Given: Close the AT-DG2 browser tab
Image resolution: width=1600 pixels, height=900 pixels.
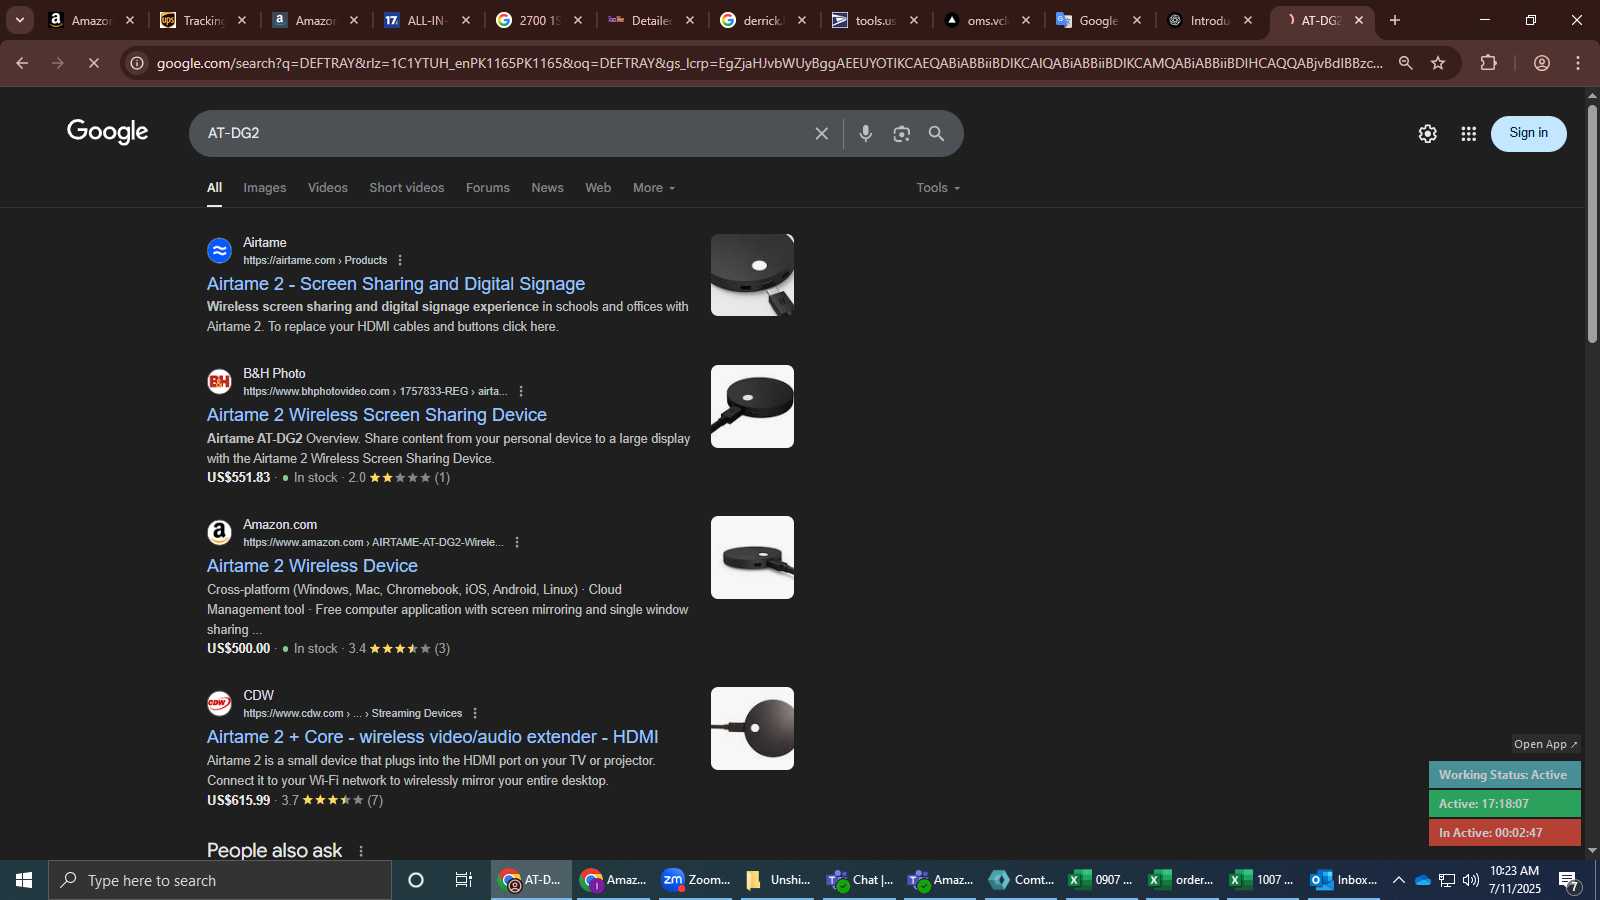Looking at the screenshot, I should click(1358, 20).
